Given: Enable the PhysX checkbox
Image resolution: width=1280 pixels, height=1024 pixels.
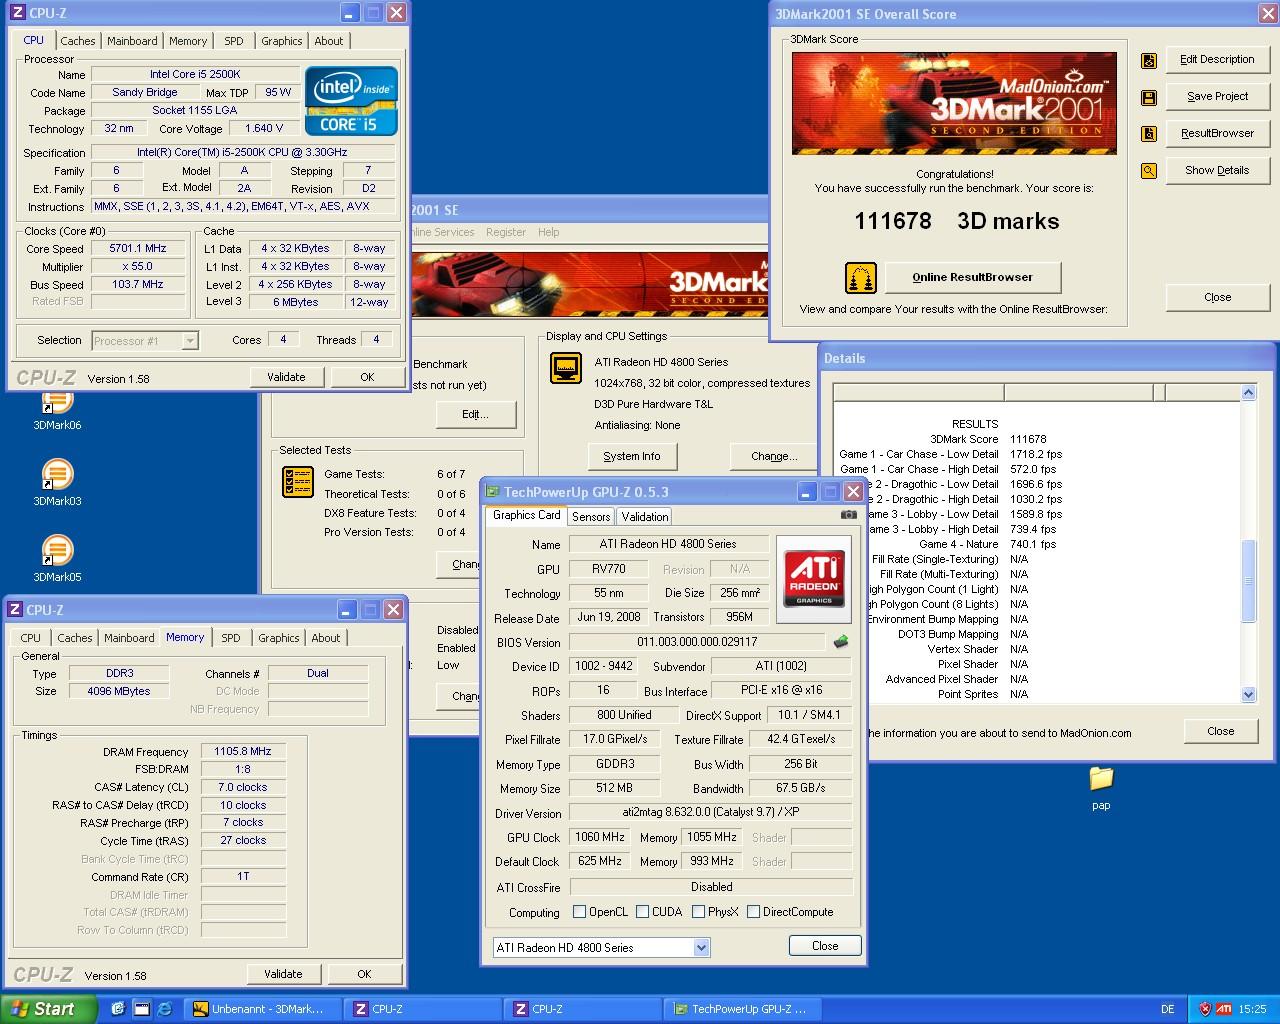Looking at the screenshot, I should click(698, 912).
